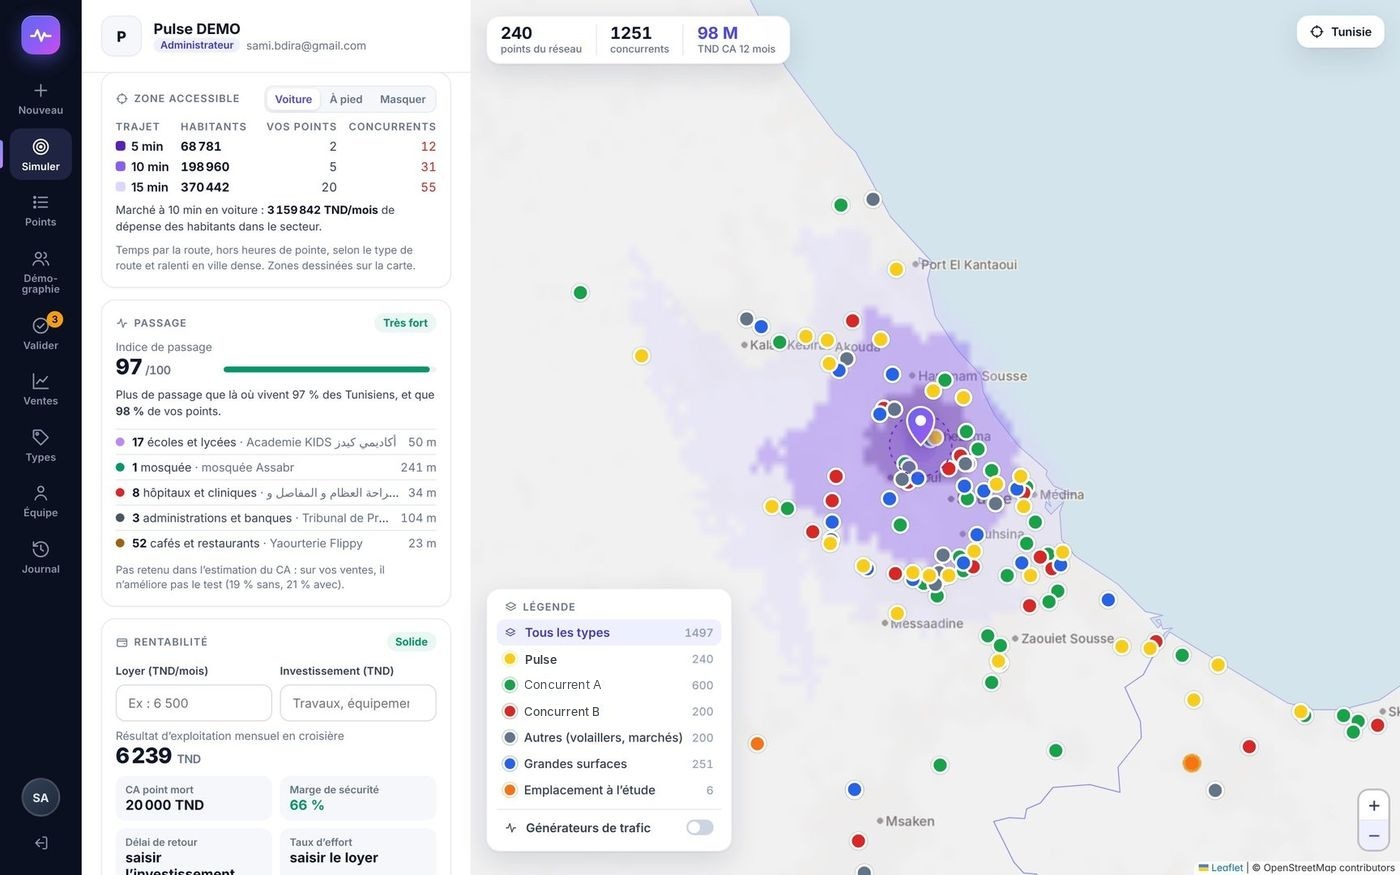Image resolution: width=1400 pixels, height=875 pixels.
Task: Click the Pulse app logo icon
Action: [x=41, y=35]
